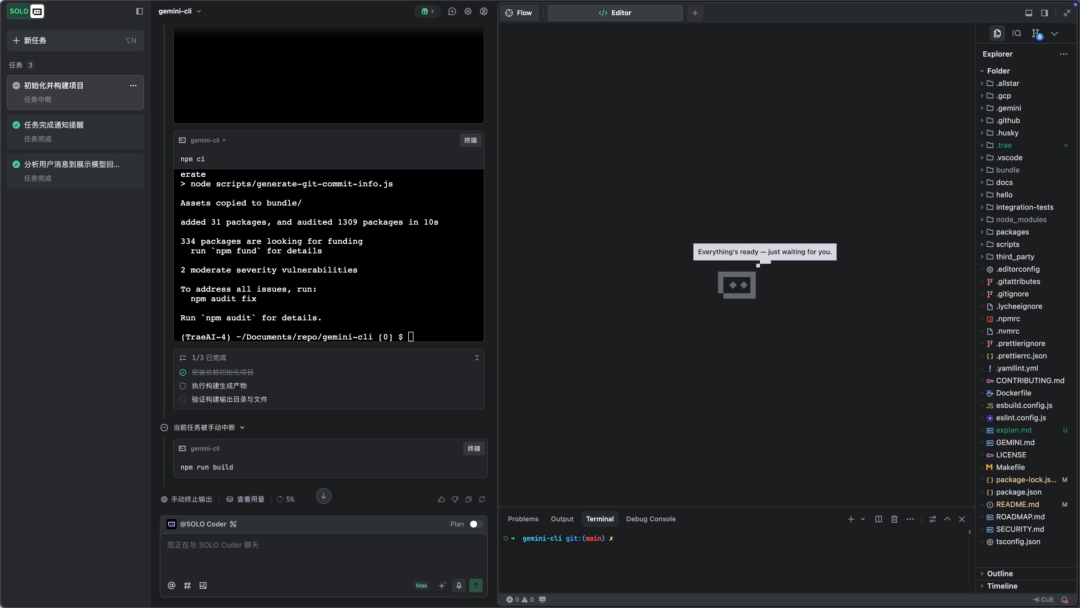
Task: Switch to the Flow tab
Action: point(519,13)
